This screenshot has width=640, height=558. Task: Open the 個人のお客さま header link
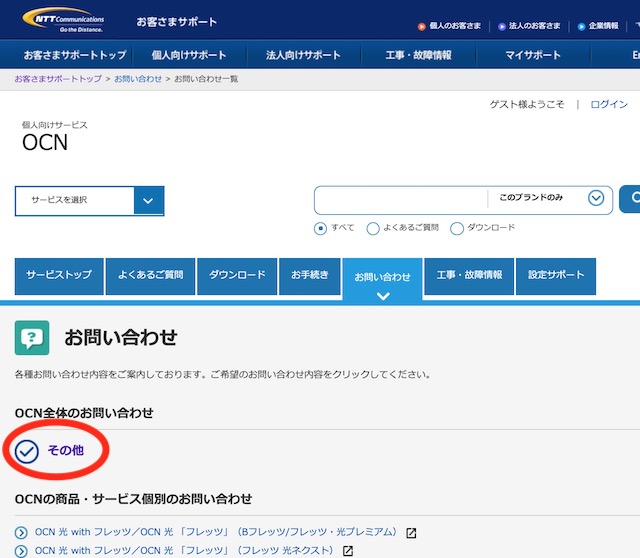pos(455,26)
